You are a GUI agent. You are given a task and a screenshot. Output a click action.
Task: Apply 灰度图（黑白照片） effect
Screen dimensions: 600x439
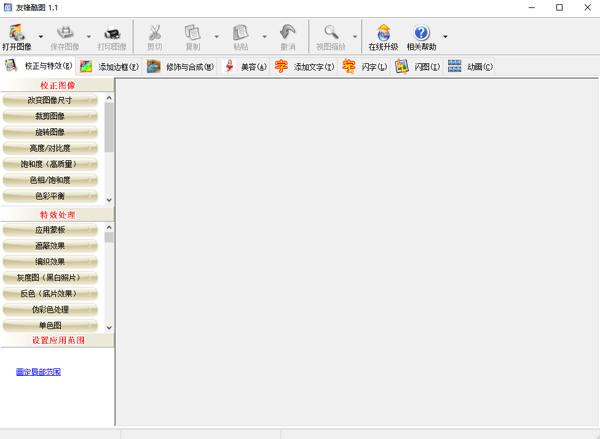[x=50, y=278]
